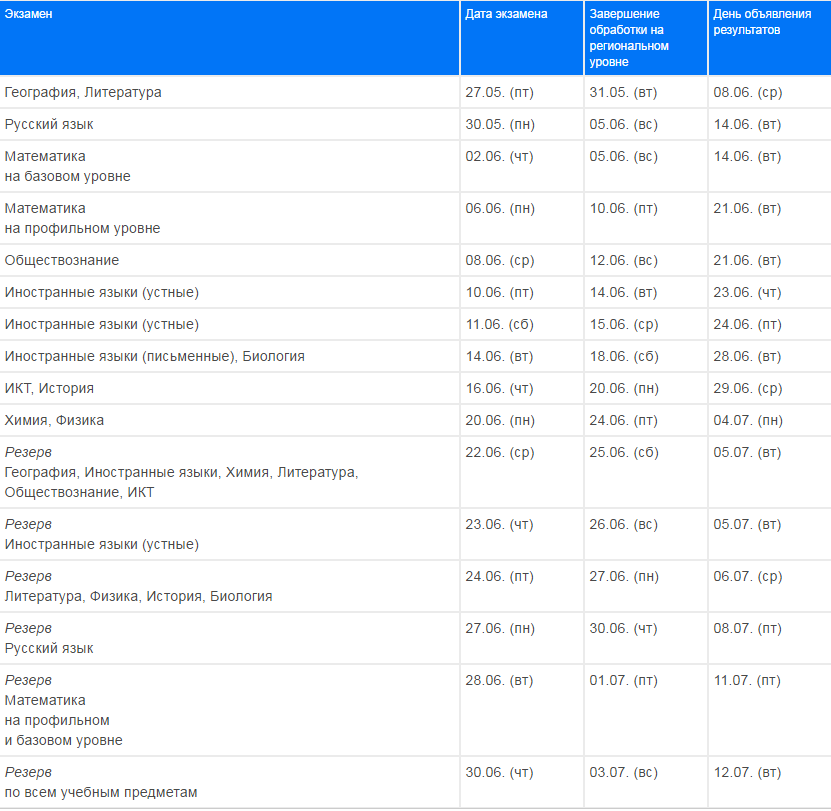Select the 'География, Литература' exam cell
The width and height of the screenshot is (831, 811).
coord(229,92)
